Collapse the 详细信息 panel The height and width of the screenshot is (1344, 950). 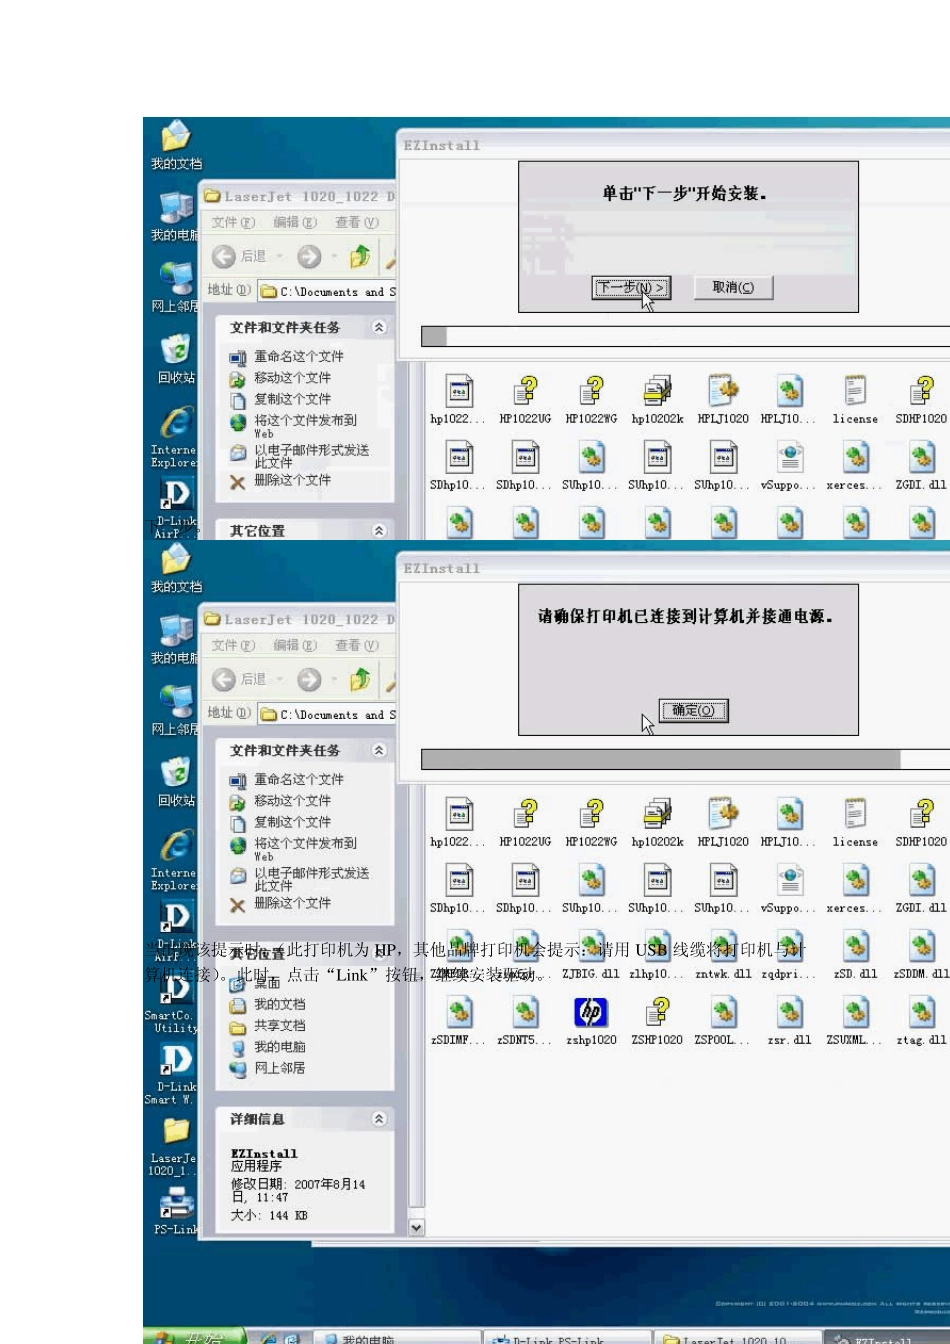pos(379,1119)
